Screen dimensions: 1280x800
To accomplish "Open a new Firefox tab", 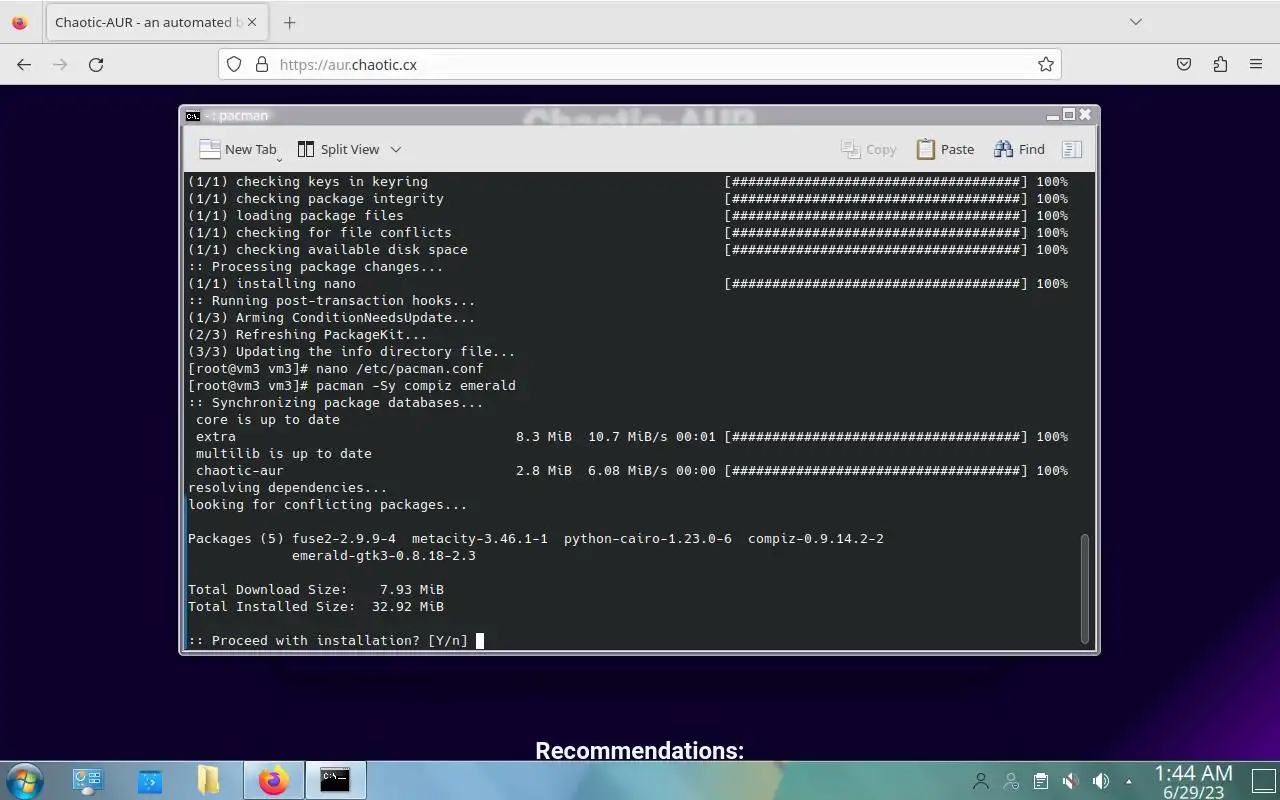I will 289,22.
